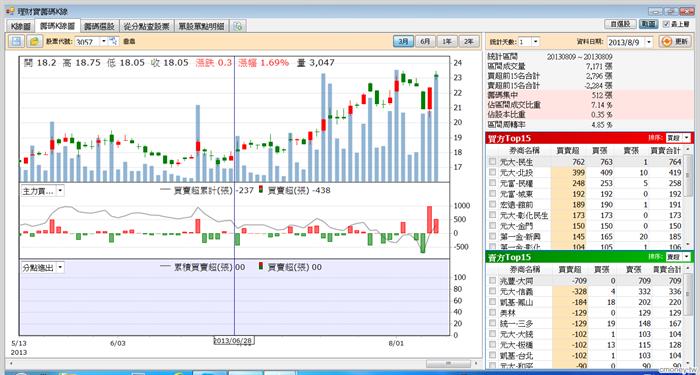
Task: Expand the 主力買賣 indicator dropdown
Action: 61,191
